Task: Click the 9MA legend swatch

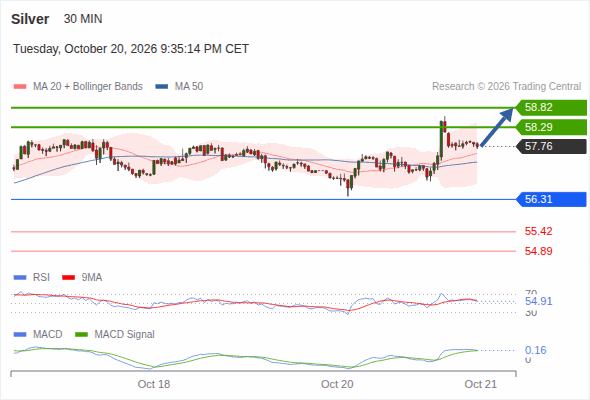Action: pyautogui.click(x=68, y=278)
